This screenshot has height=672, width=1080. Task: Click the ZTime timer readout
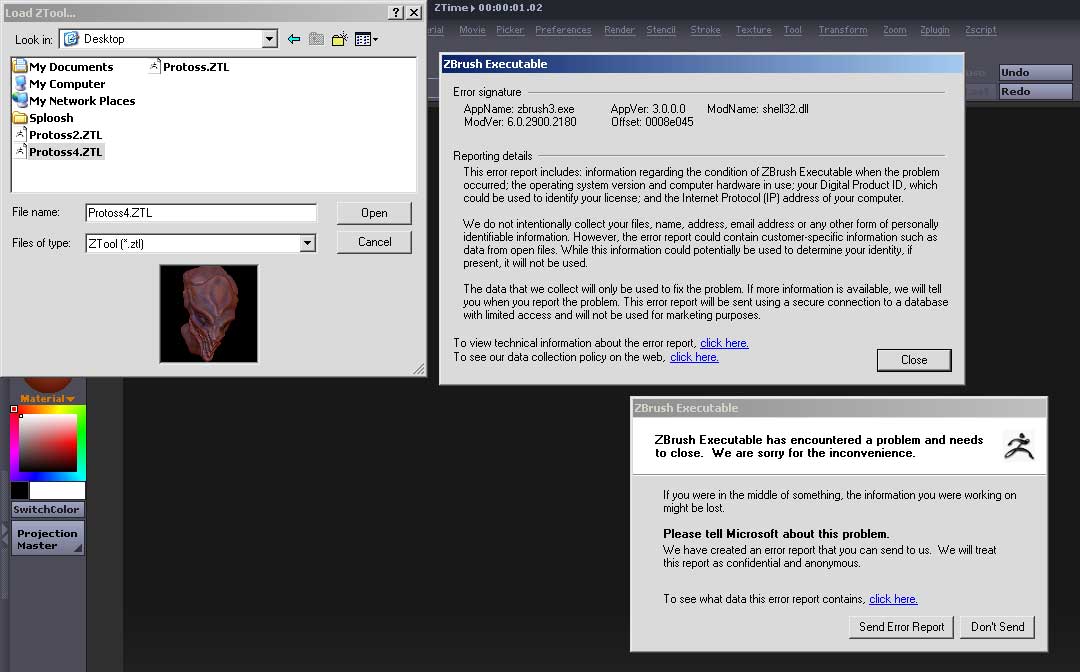(488, 8)
